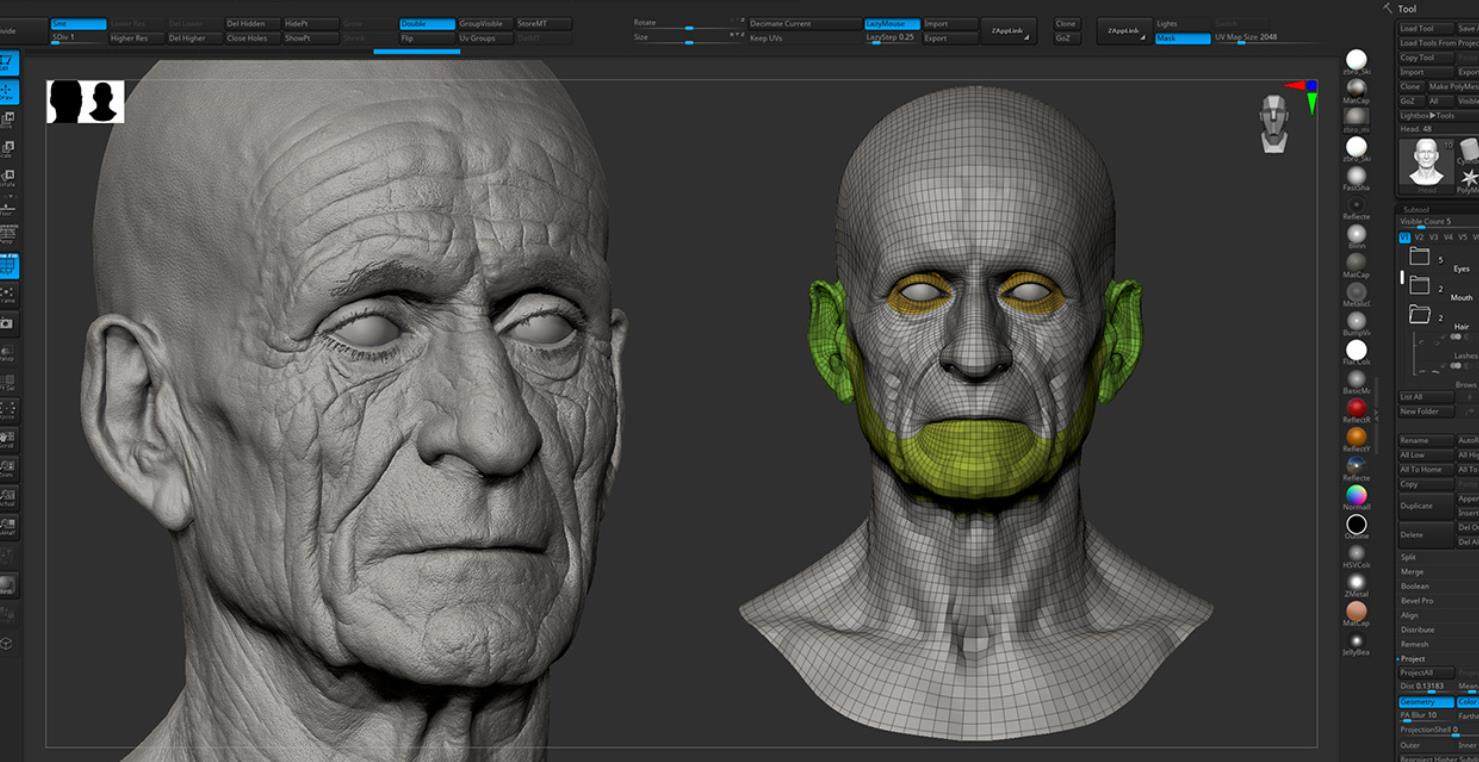Open the Mouth folder in subtool list
This screenshot has width=1479, height=762.
[x=1419, y=286]
